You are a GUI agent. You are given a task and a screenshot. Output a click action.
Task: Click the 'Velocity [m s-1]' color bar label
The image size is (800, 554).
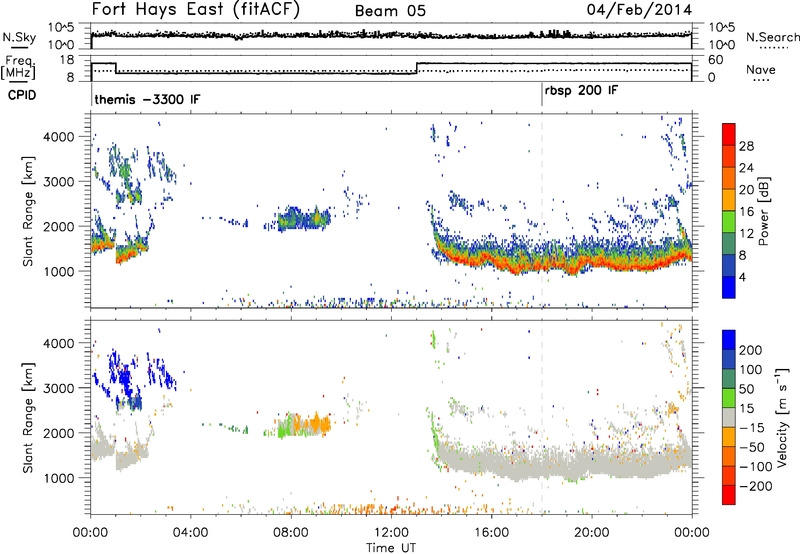tap(782, 417)
